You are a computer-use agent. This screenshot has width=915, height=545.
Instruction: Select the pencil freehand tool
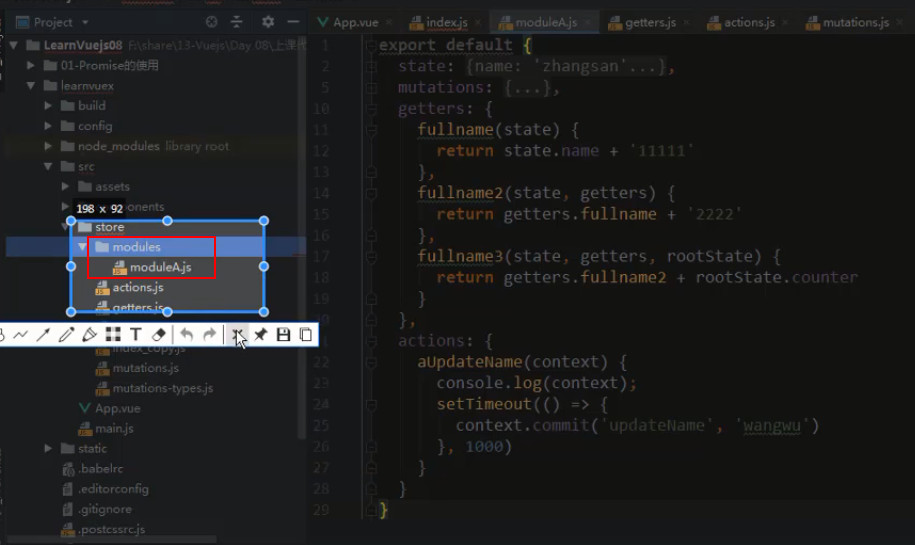66,334
